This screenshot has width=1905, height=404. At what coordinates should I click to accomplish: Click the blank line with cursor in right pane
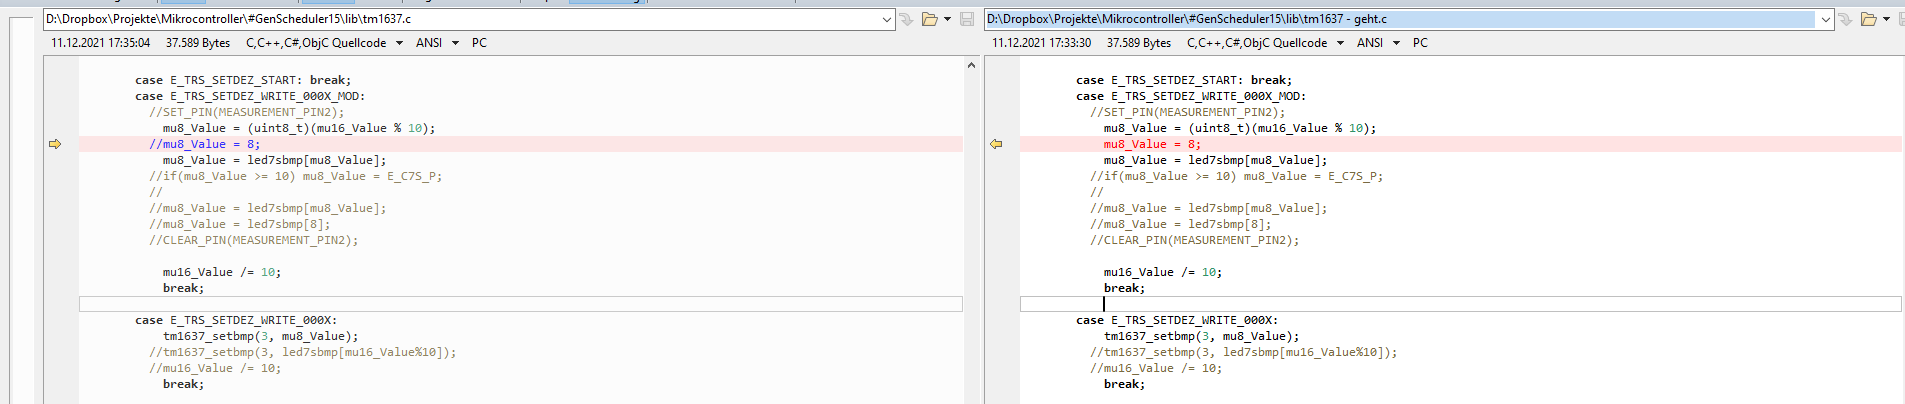point(1461,304)
